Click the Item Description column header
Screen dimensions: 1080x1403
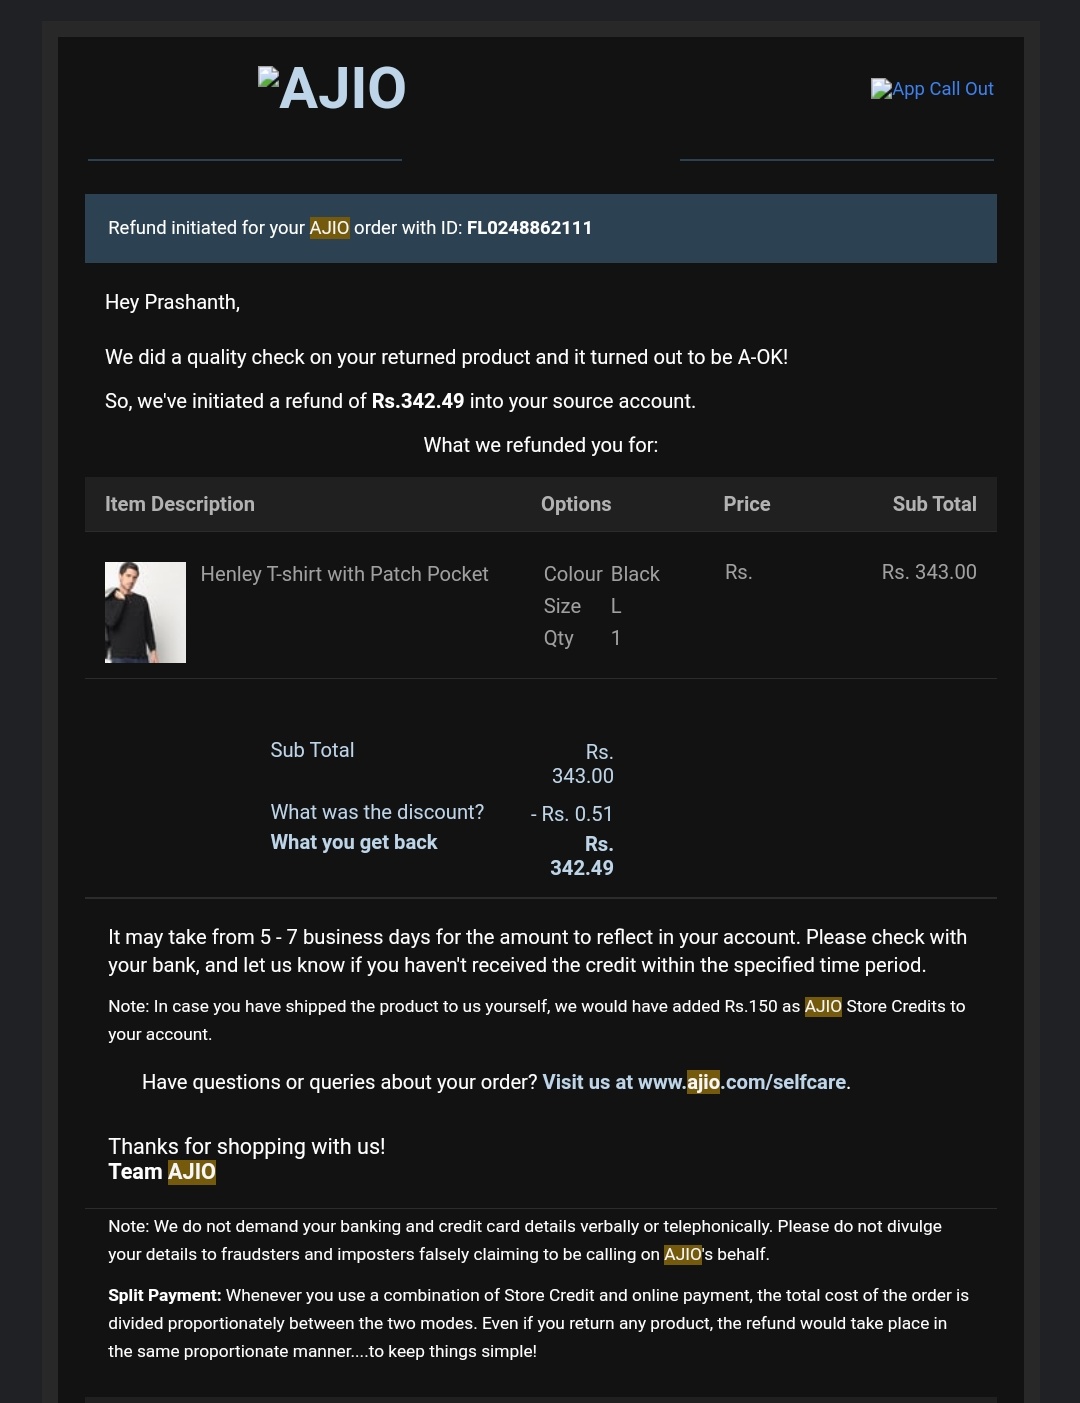coord(180,504)
